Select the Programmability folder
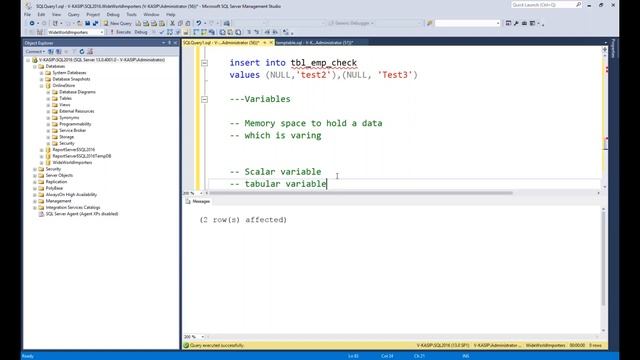640x360 pixels. pos(75,124)
